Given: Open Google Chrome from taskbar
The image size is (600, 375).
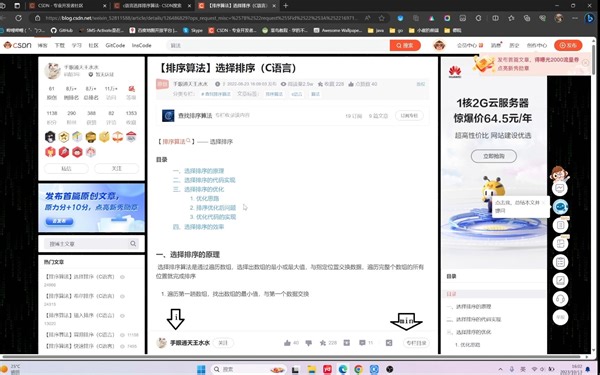Looking at the screenshot, I should [x=359, y=369].
